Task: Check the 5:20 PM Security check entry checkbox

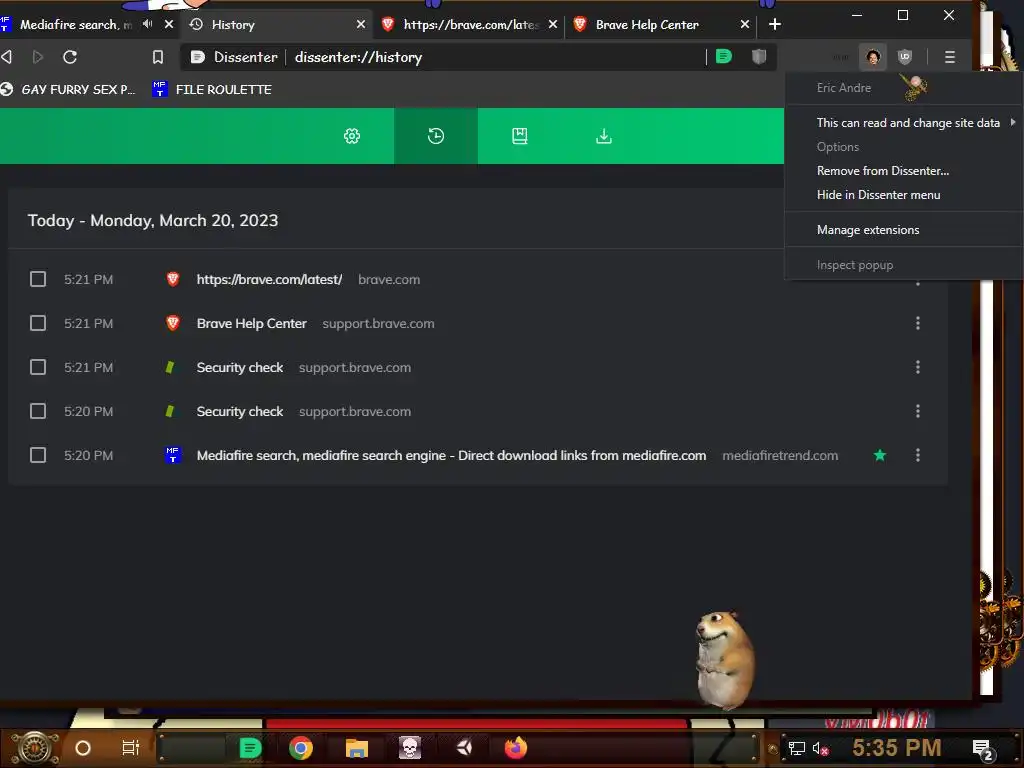Action: (x=38, y=411)
